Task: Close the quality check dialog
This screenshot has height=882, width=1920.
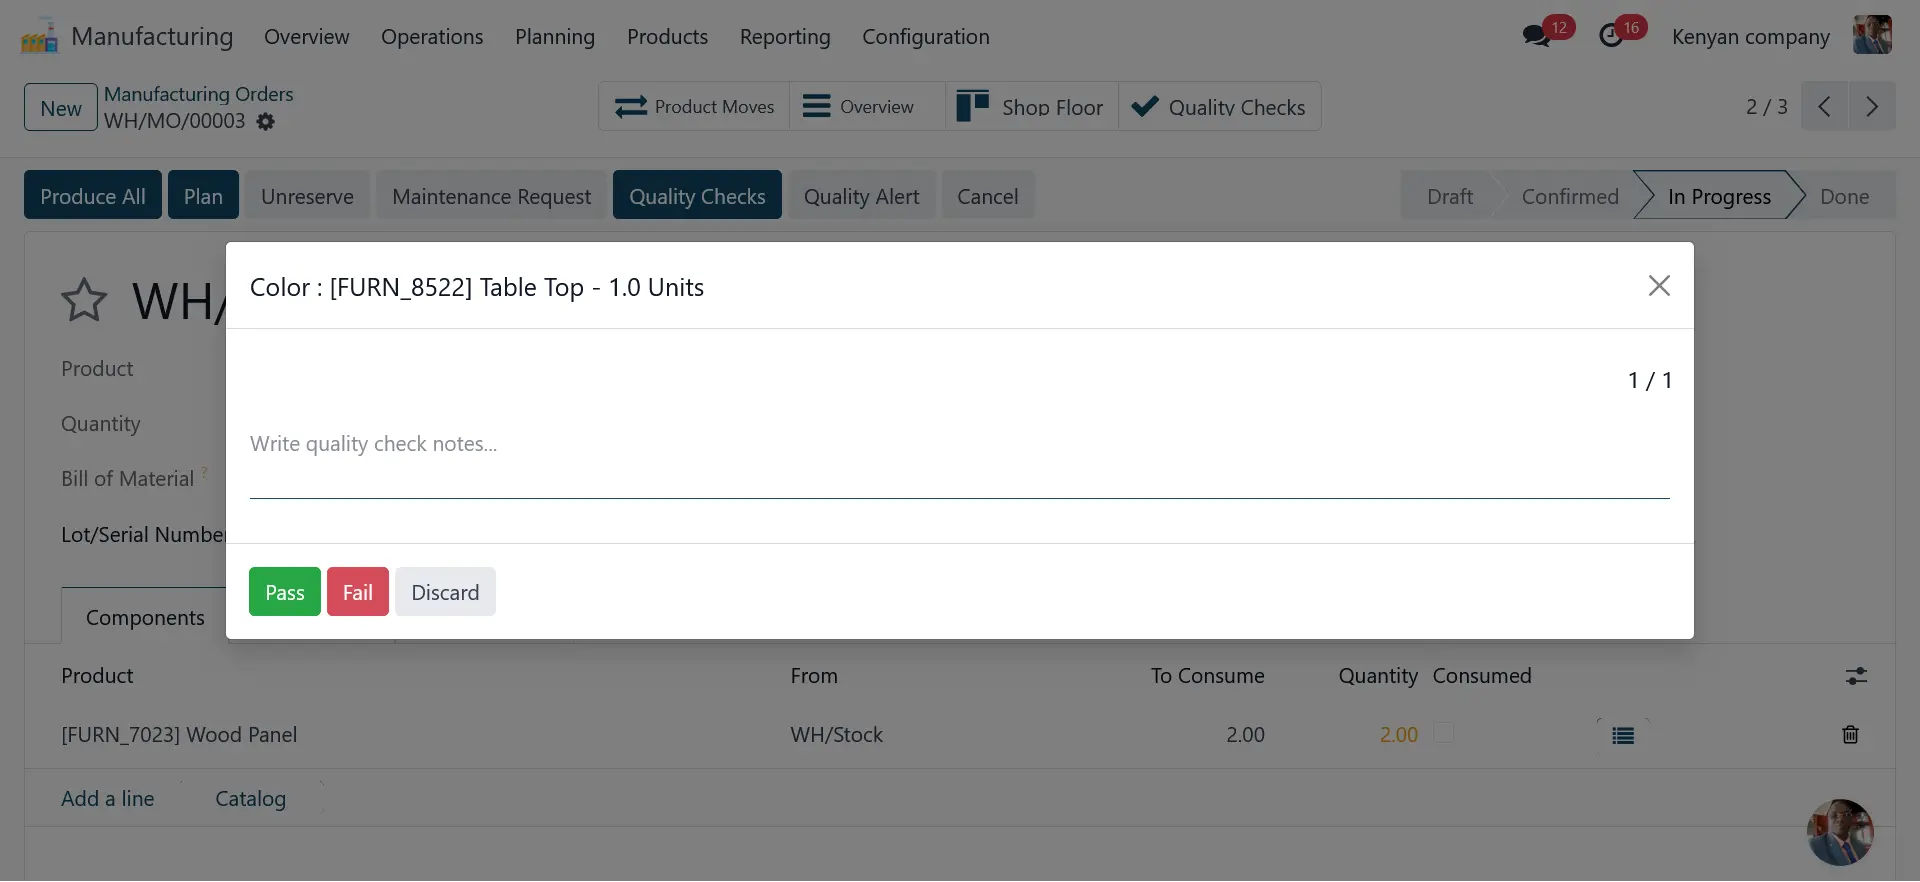Action: [1659, 286]
